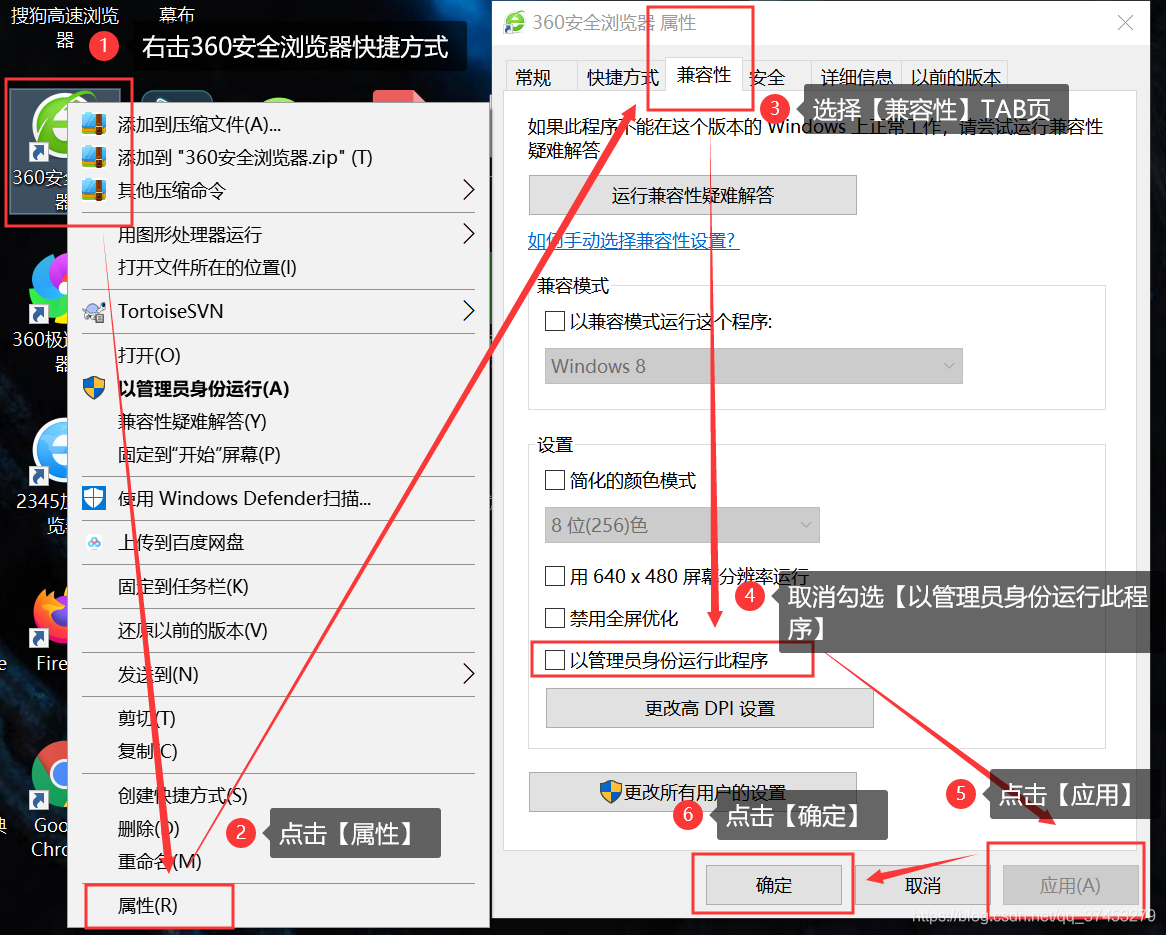Toggle 以兼容模式运行这个程序 checkbox

tap(555, 321)
